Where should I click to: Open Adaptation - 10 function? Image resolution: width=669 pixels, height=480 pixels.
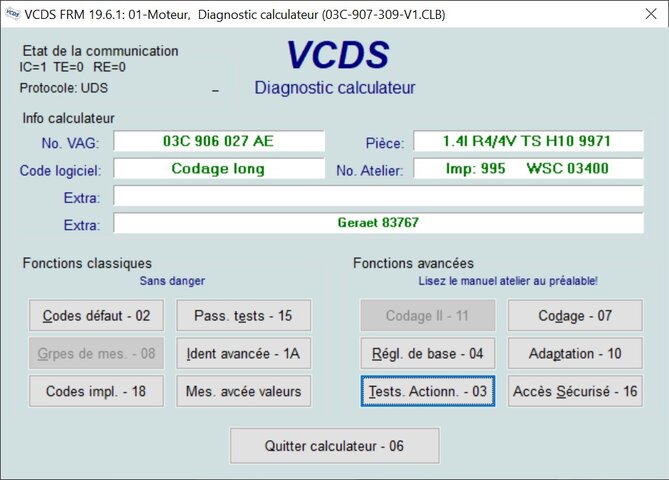point(575,353)
